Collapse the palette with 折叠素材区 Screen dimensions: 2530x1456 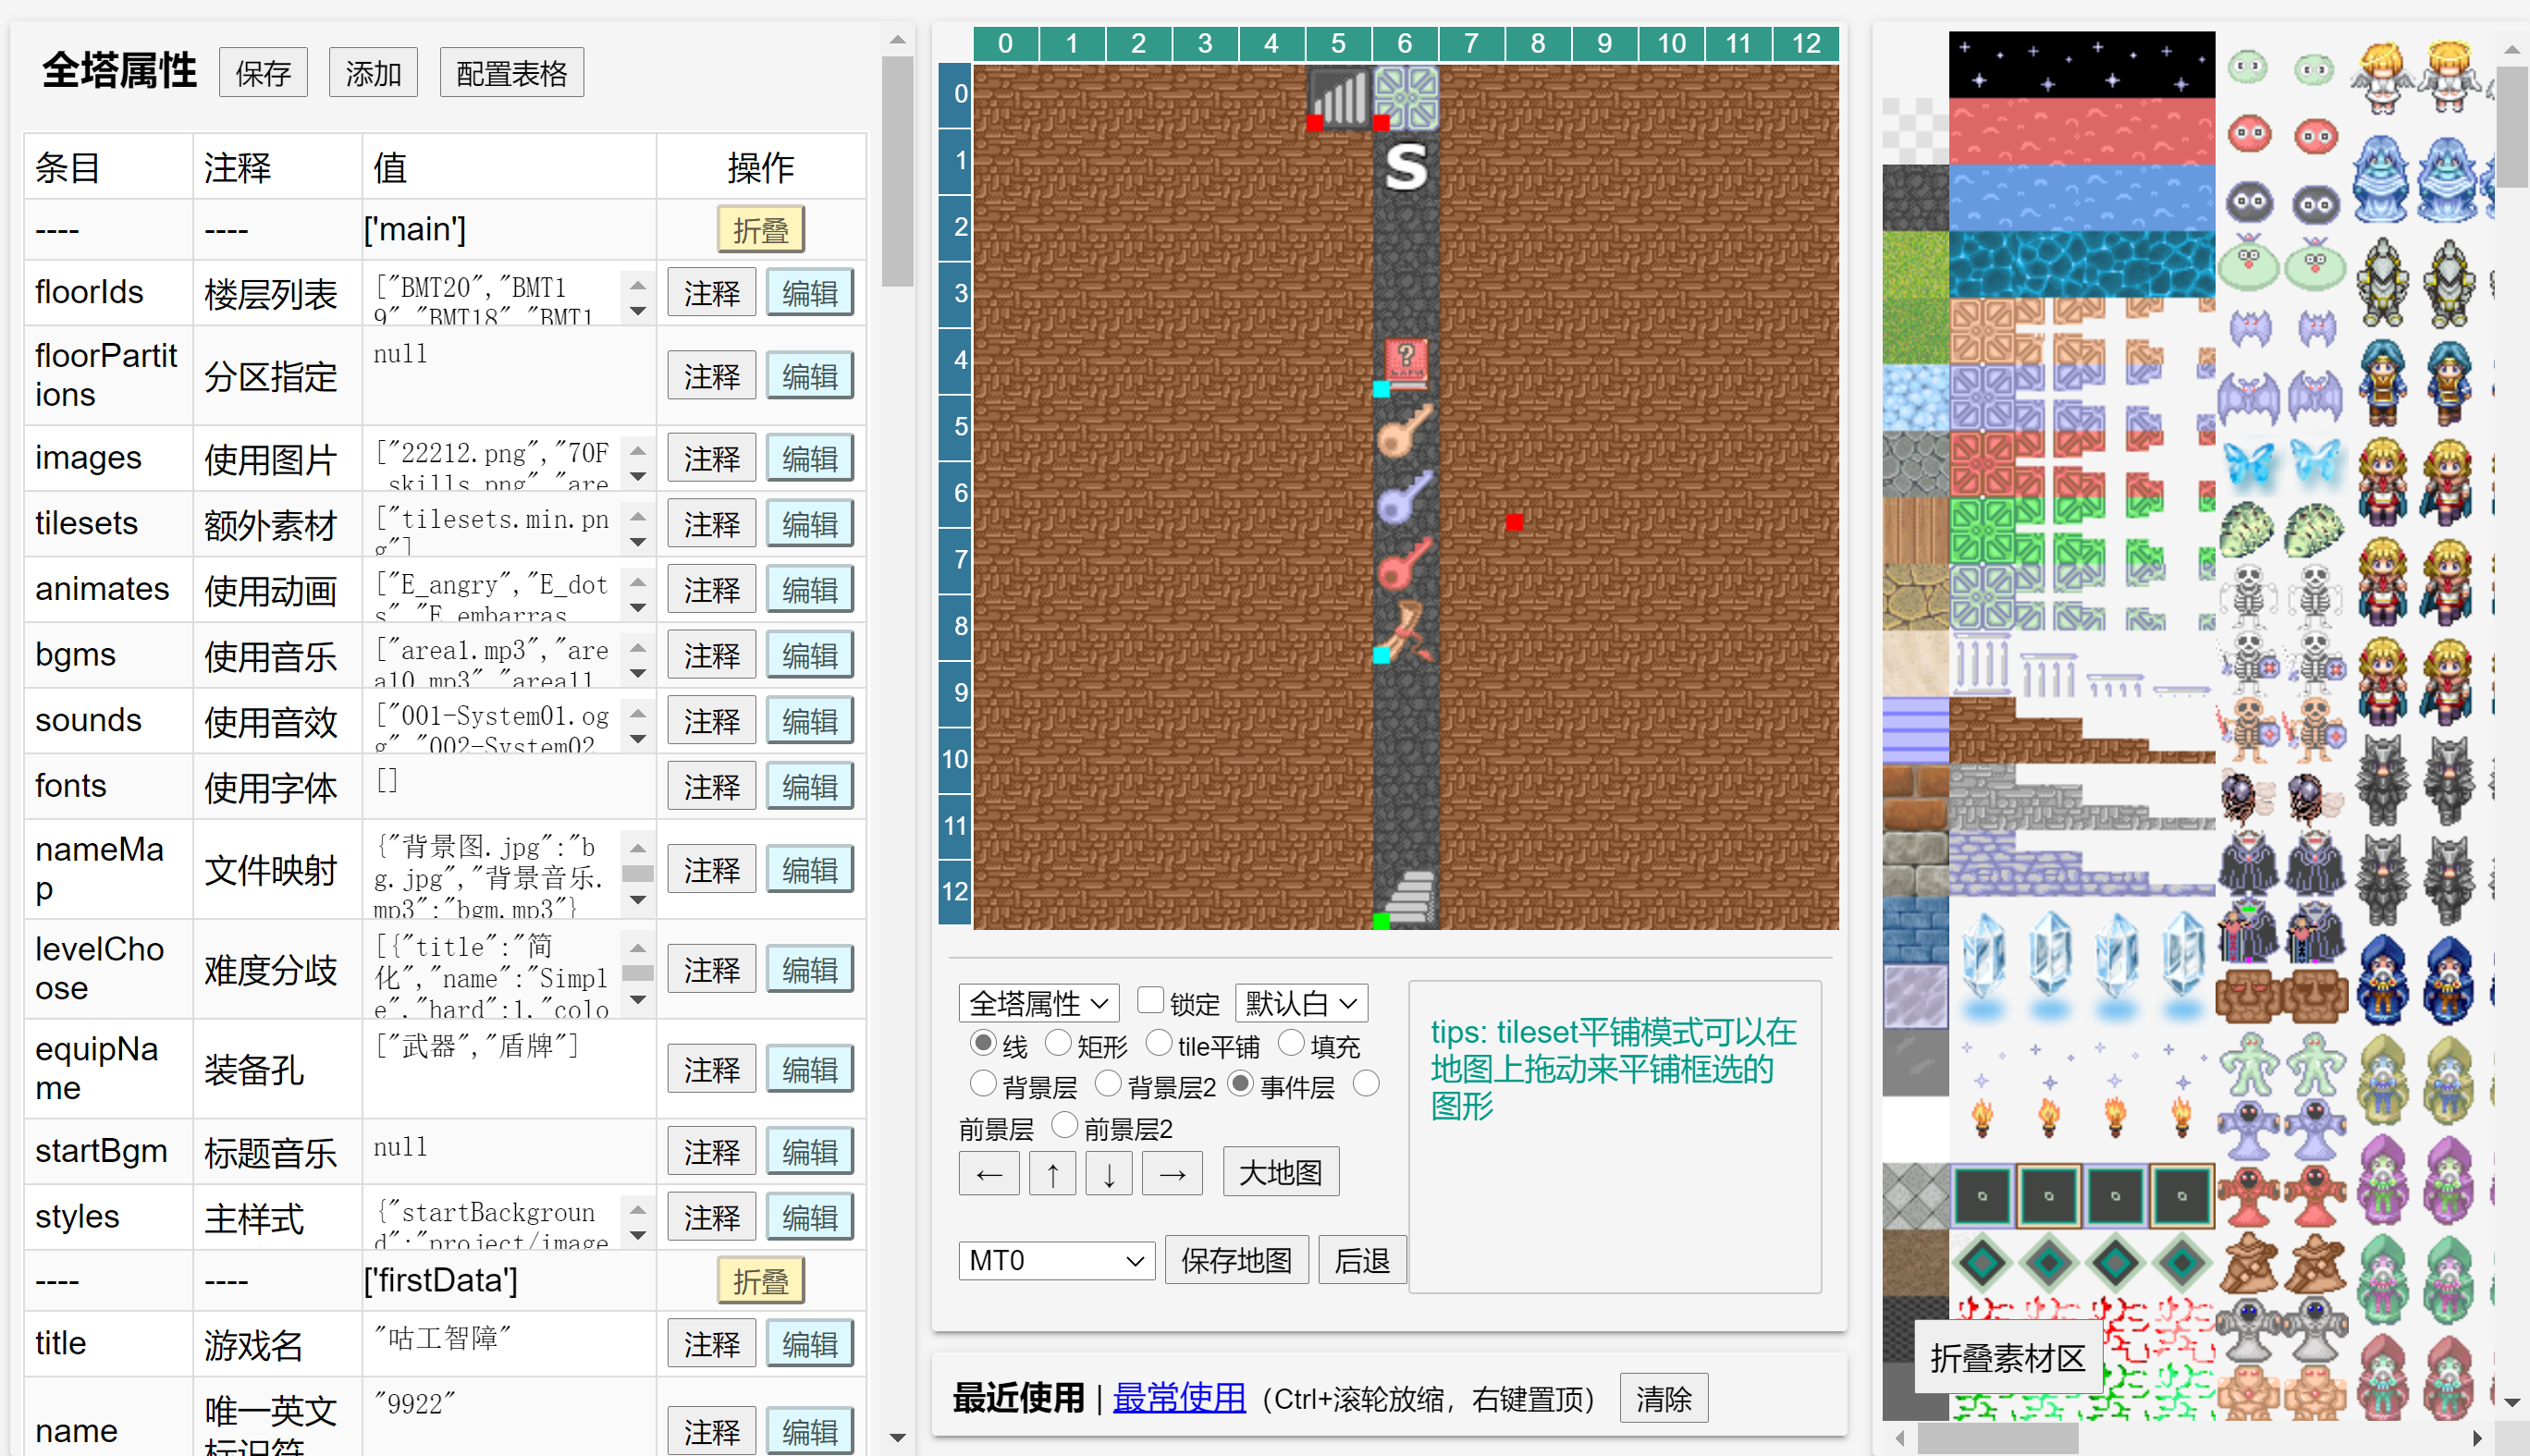(2007, 1358)
